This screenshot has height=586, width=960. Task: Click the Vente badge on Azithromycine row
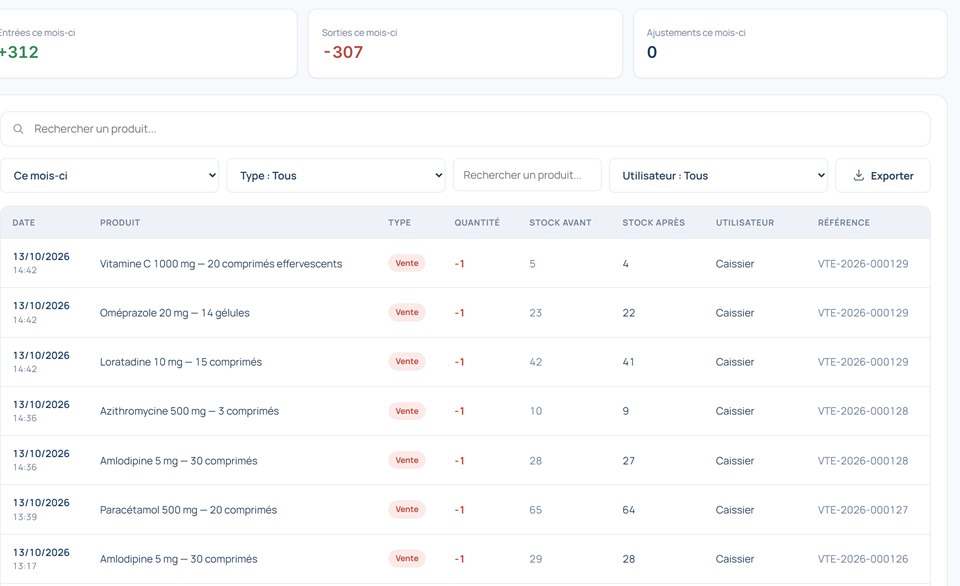click(x=407, y=411)
